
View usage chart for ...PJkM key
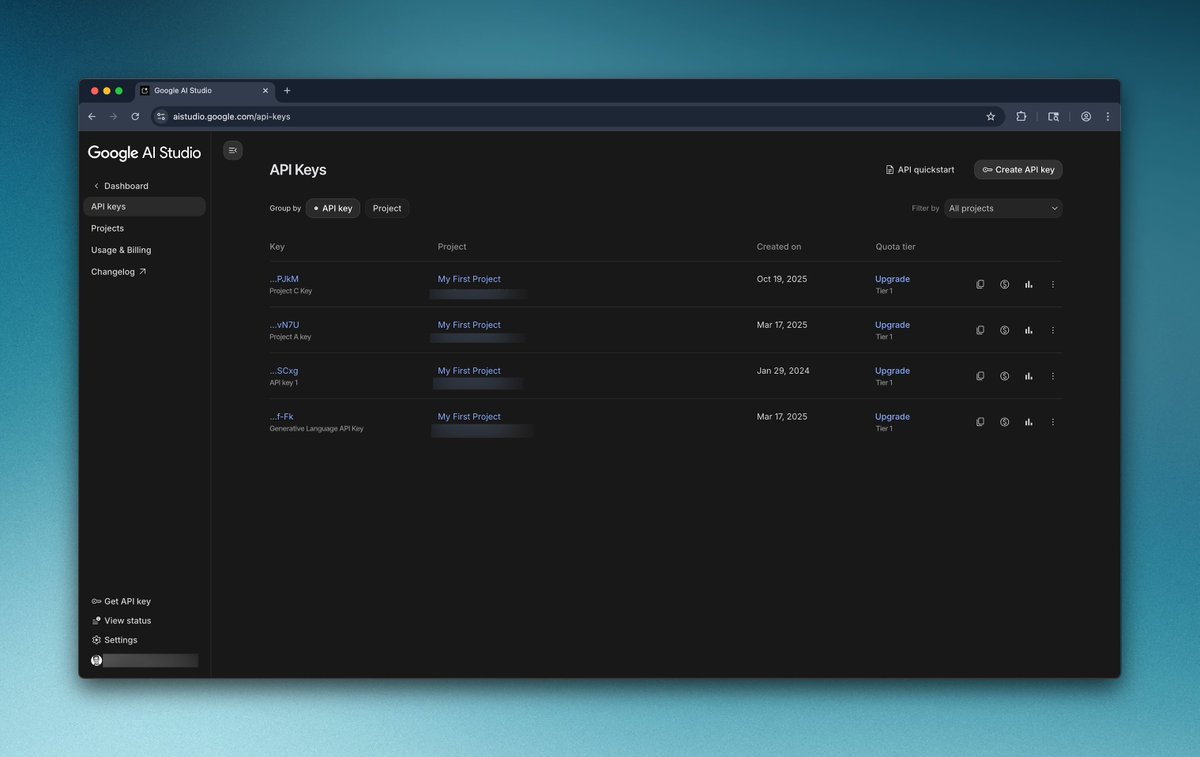pos(1028,284)
